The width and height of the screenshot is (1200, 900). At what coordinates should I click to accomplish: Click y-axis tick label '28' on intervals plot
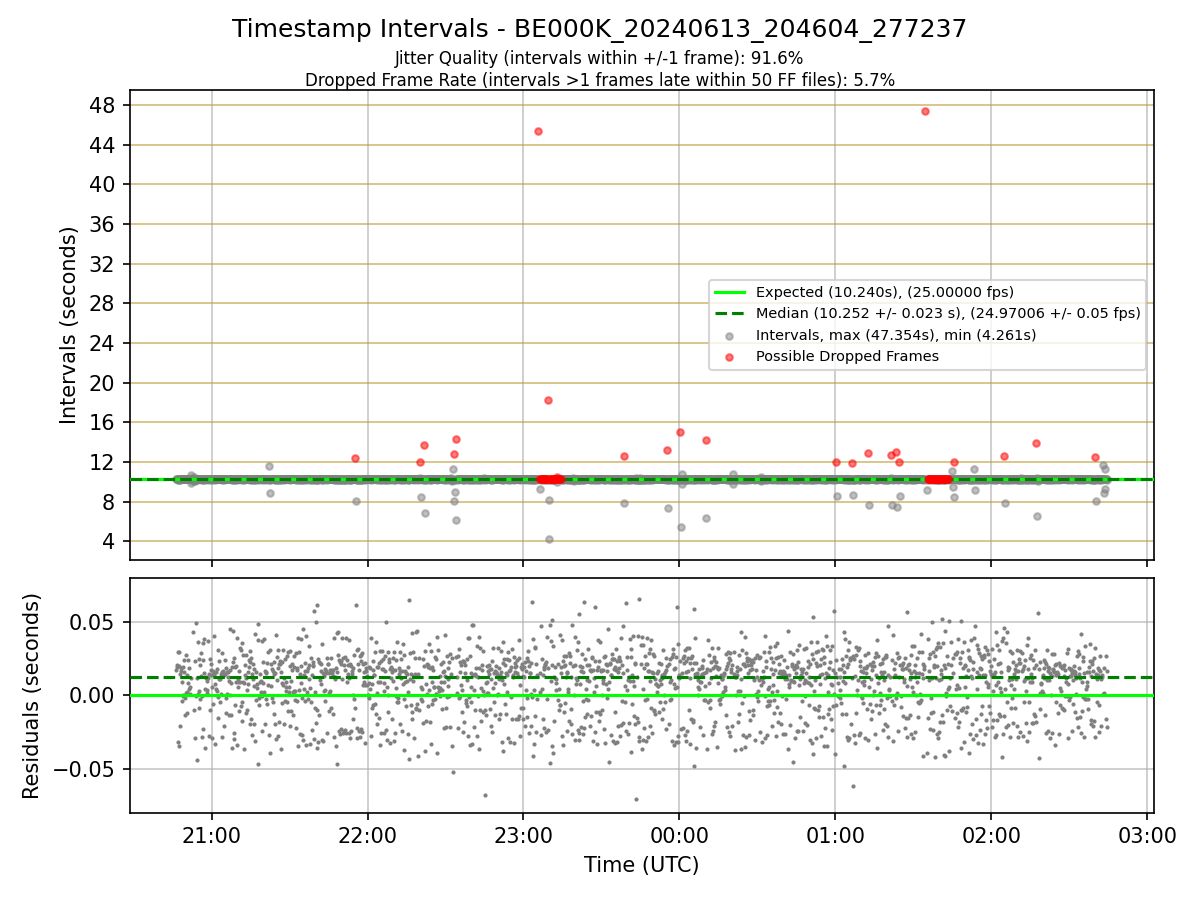(x=104, y=303)
